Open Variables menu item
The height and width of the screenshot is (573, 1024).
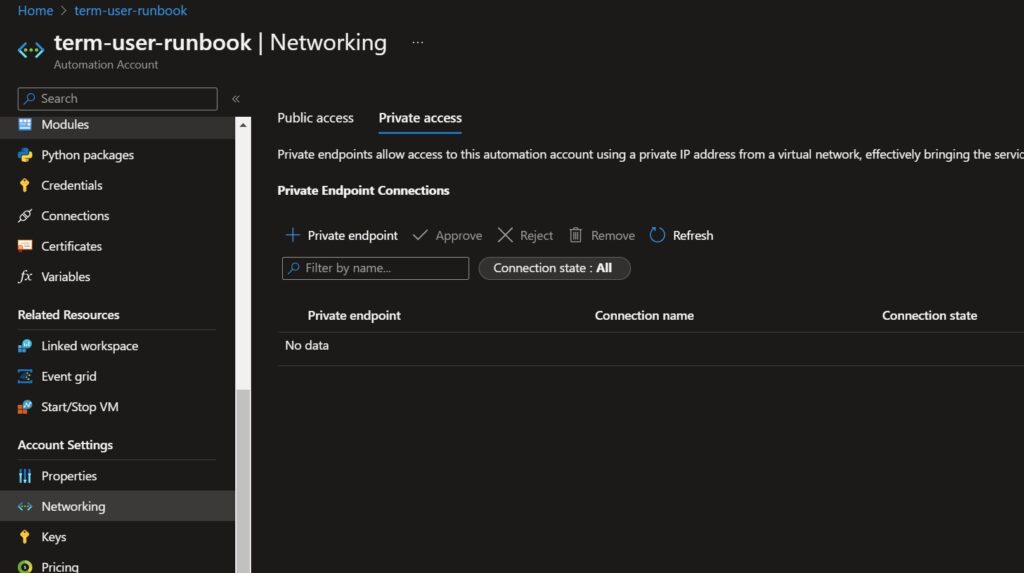pyautogui.click(x=118, y=276)
